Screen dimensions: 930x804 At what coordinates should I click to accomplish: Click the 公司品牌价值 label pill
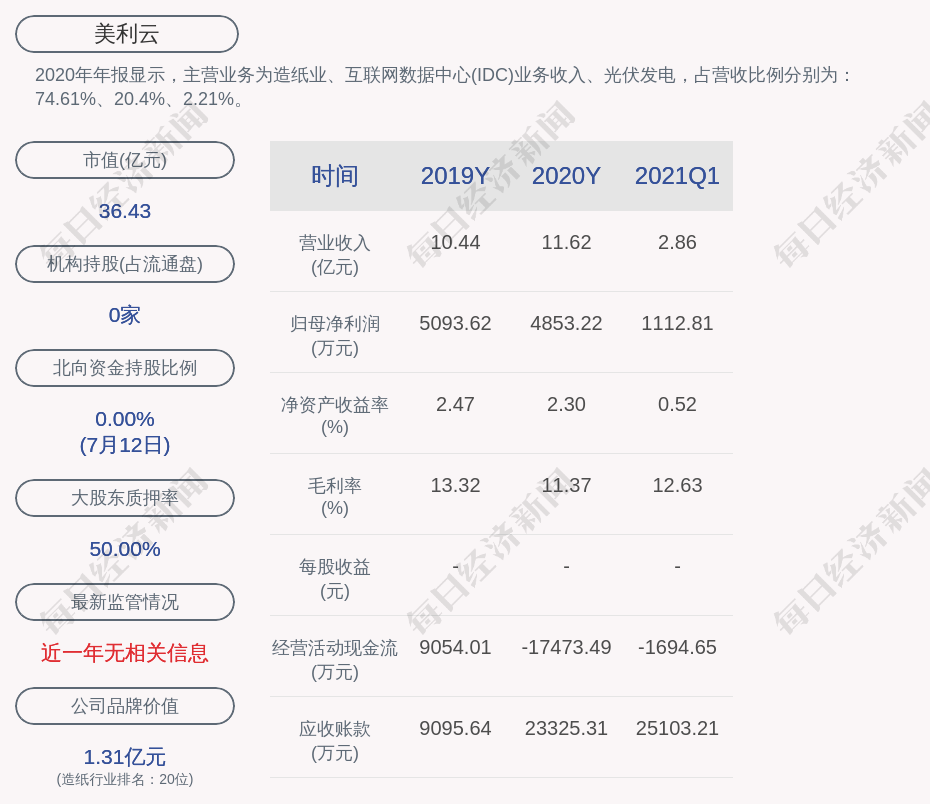125,706
